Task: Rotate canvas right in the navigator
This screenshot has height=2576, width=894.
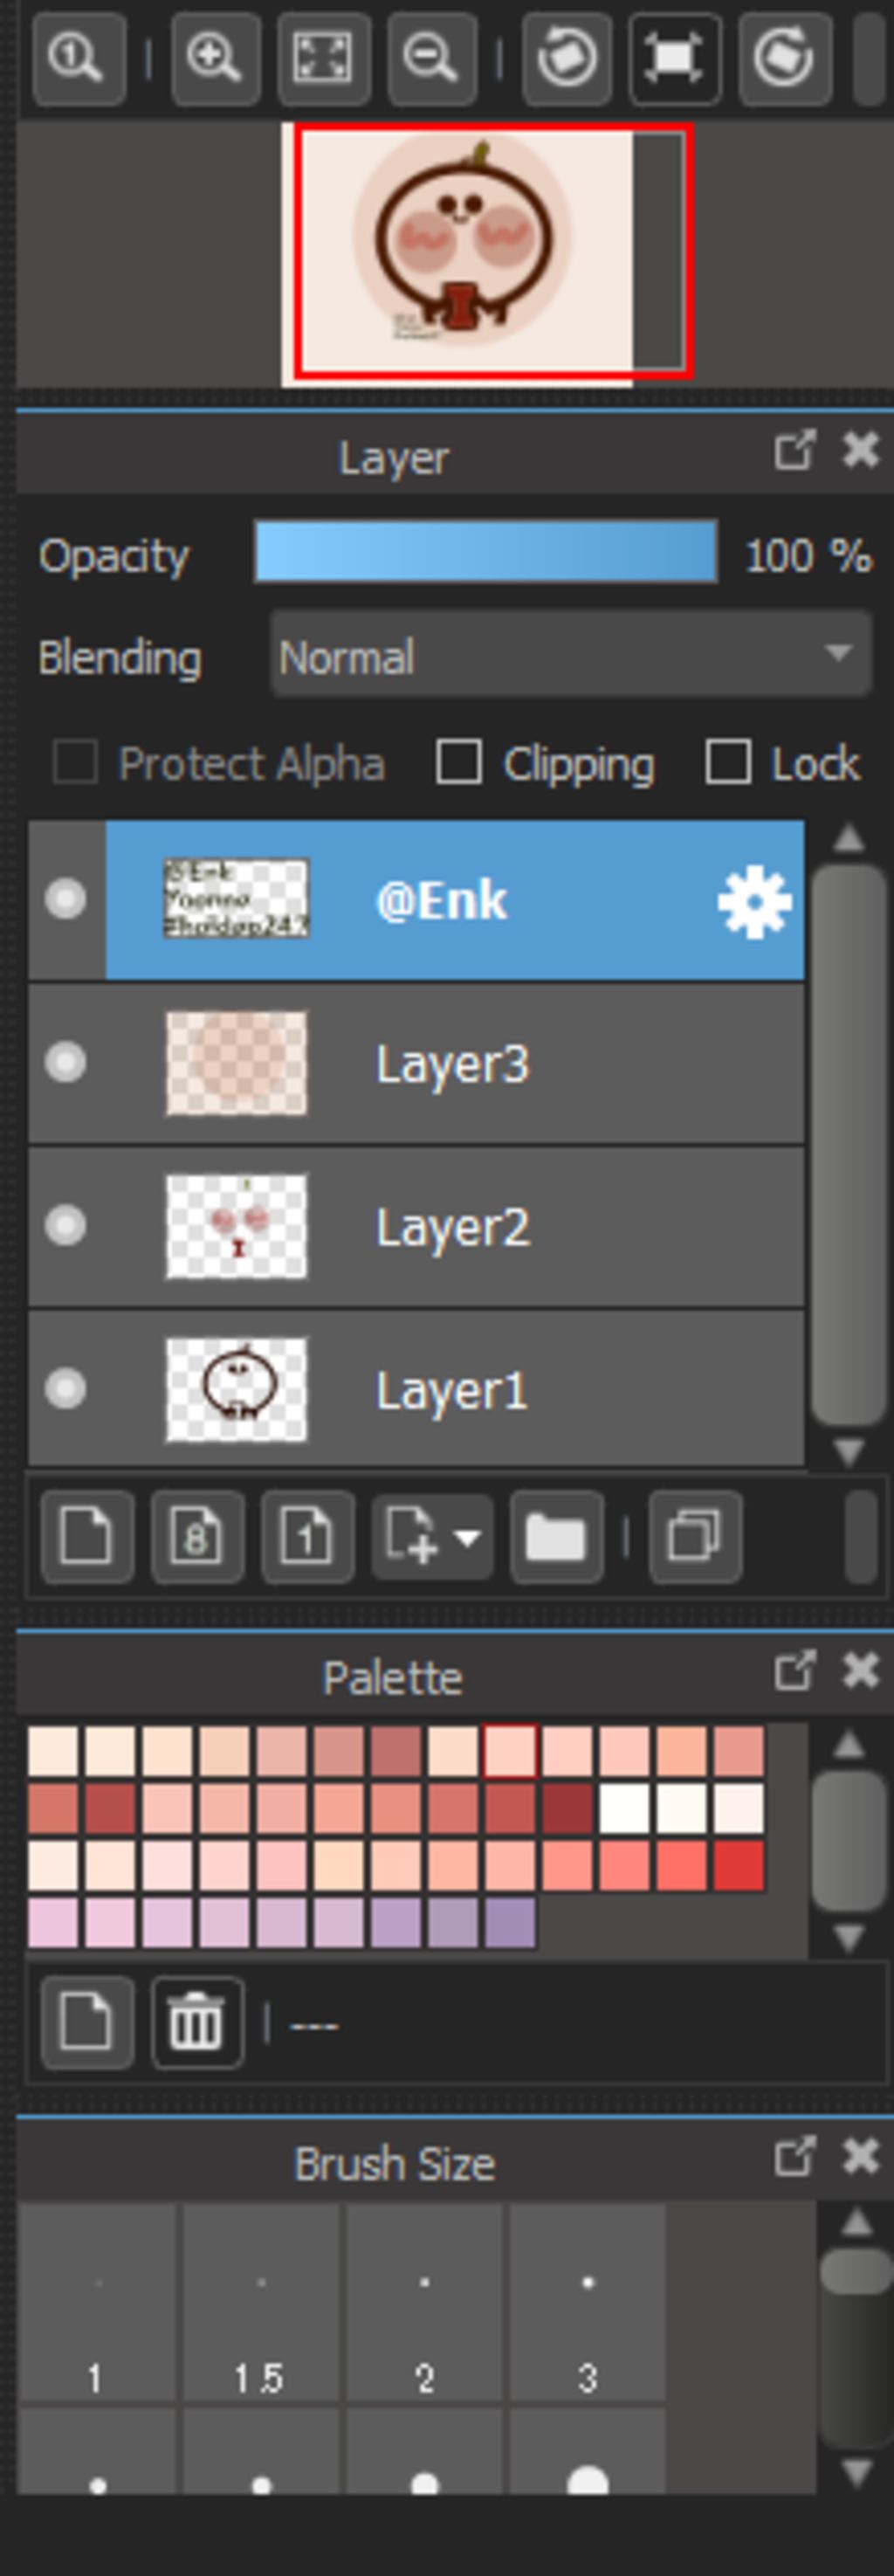Action: (785, 59)
